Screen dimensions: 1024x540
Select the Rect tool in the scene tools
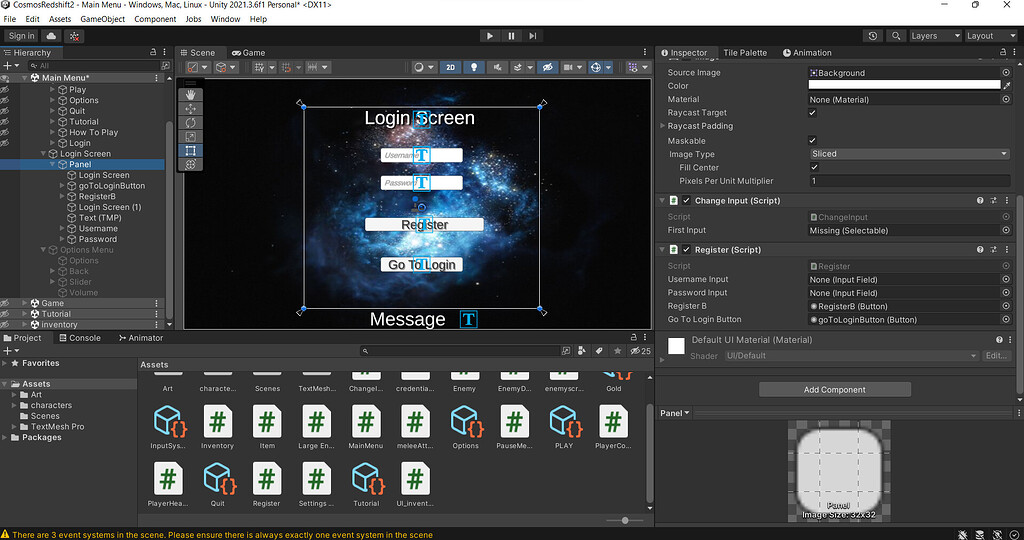click(190, 151)
